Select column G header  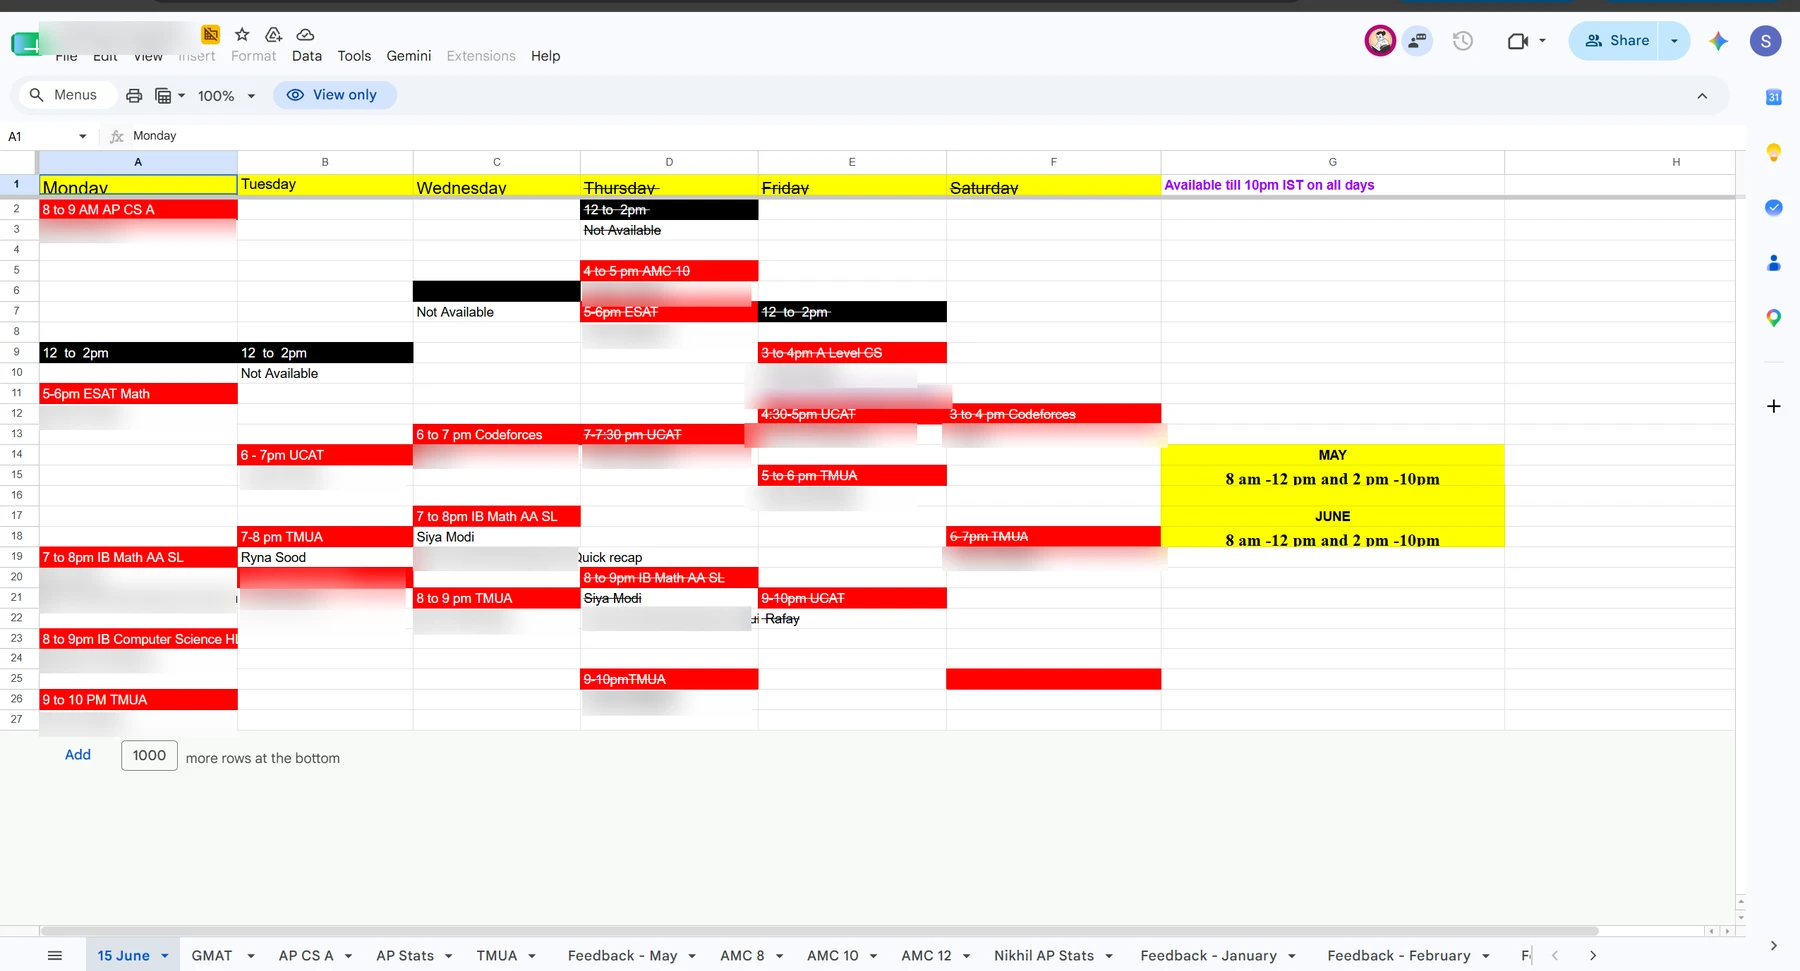[x=1332, y=162]
